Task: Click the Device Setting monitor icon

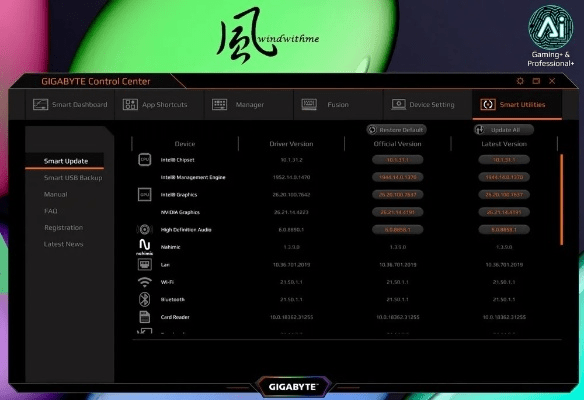Action: pyautogui.click(x=399, y=104)
